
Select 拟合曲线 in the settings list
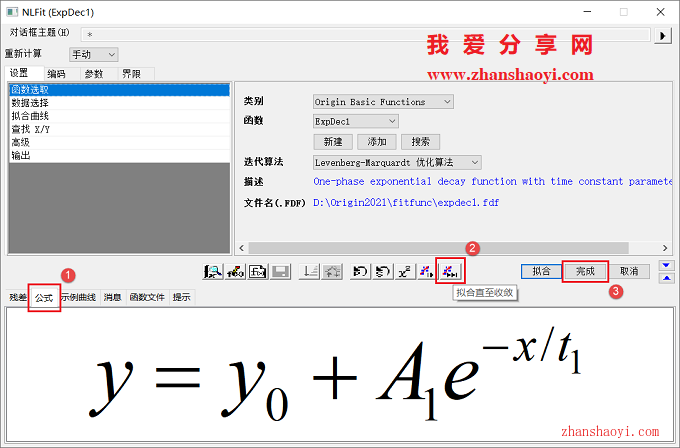tap(119, 116)
